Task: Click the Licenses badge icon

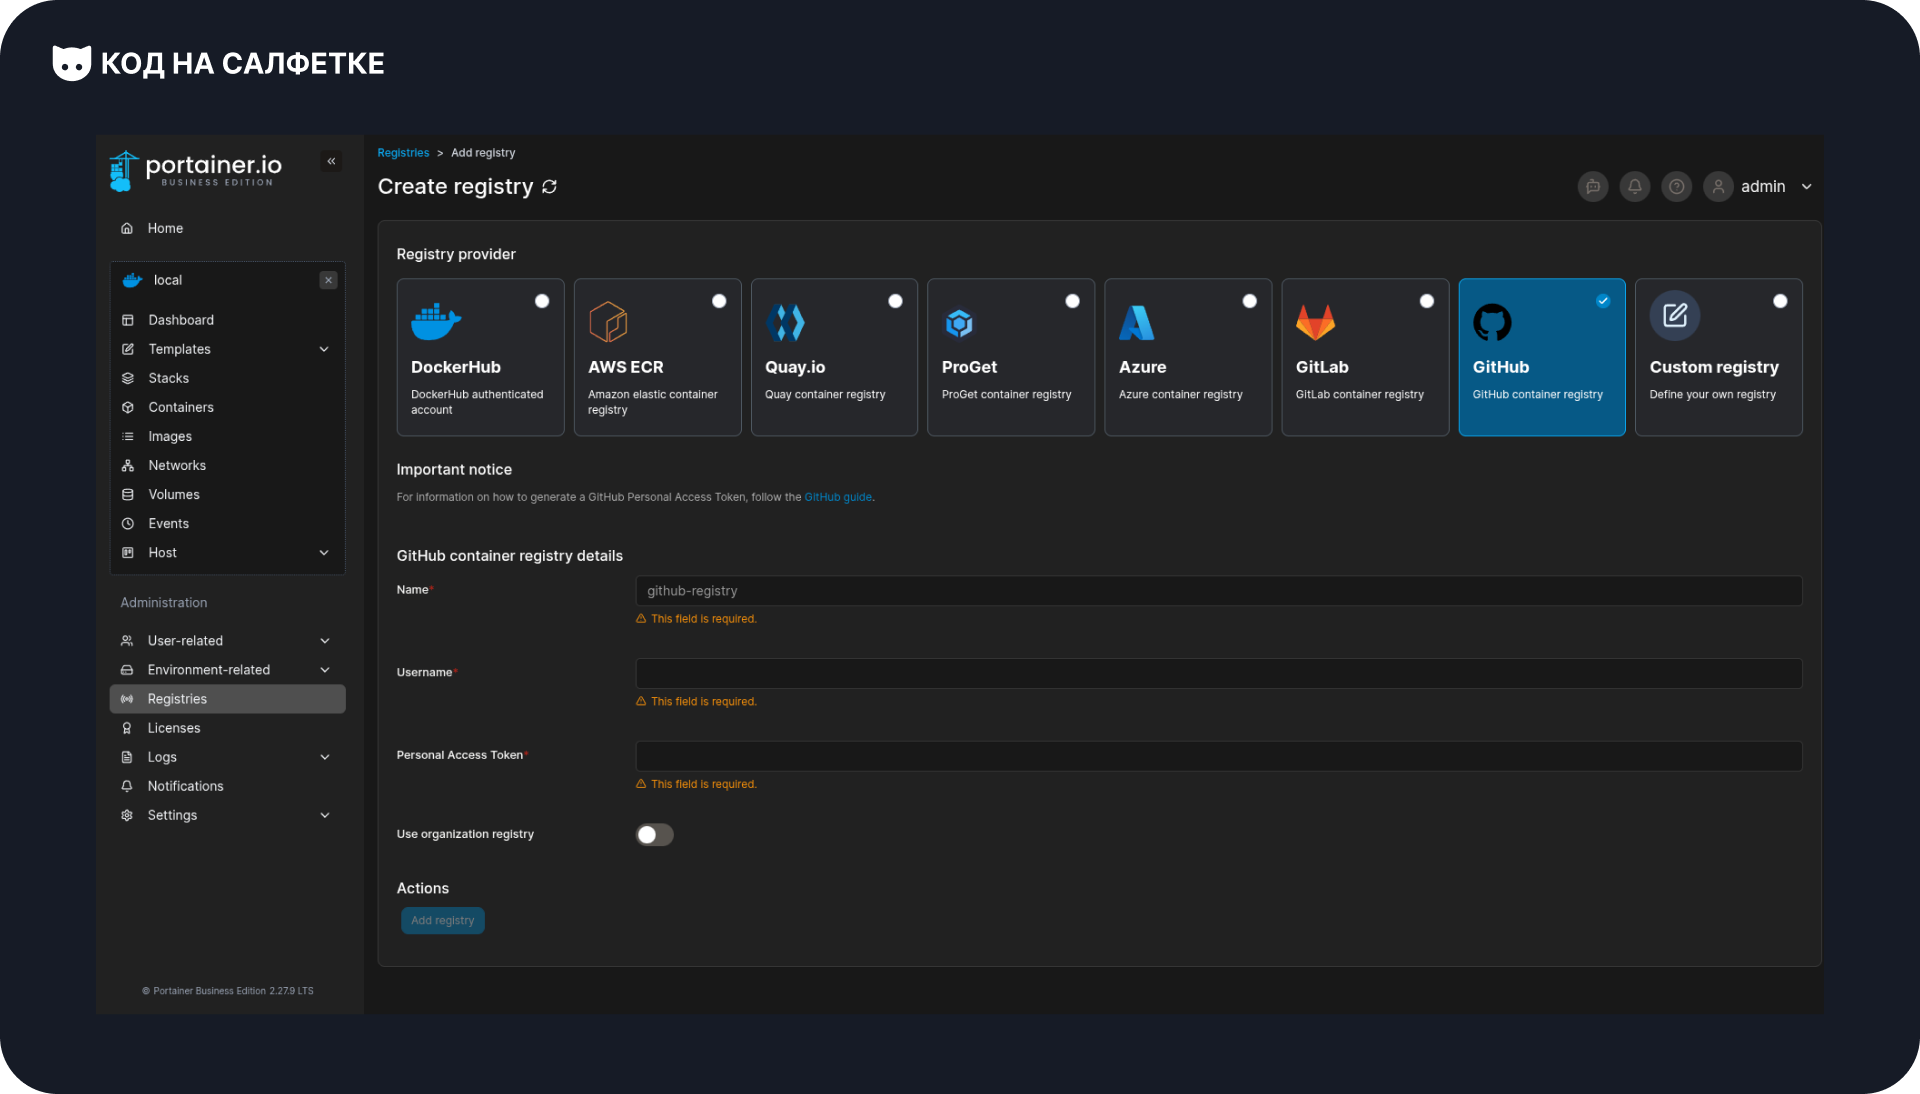Action: click(127, 728)
